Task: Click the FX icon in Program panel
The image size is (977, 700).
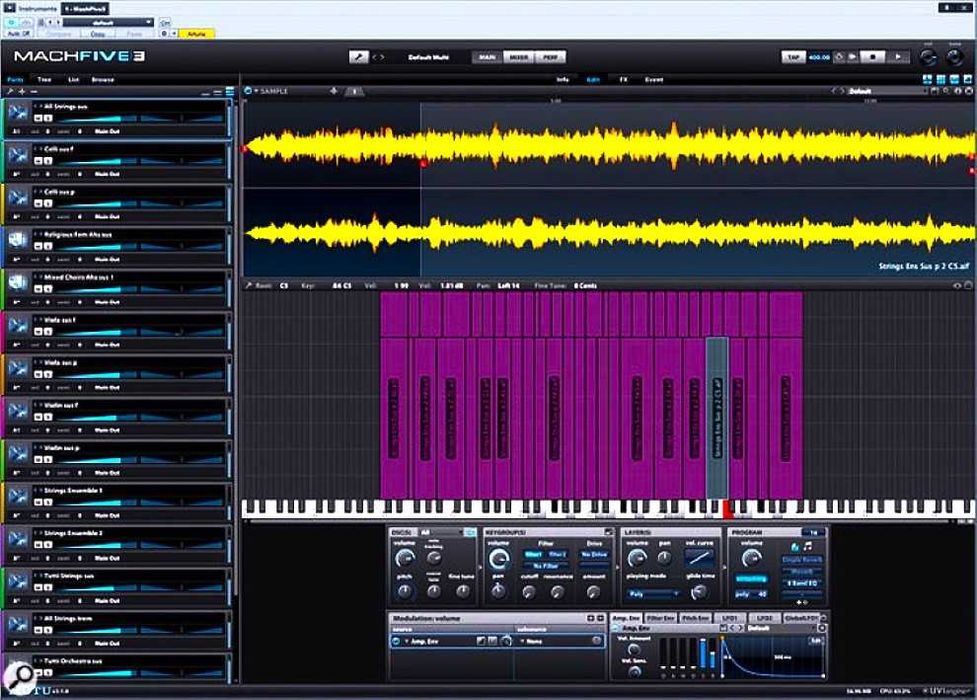Action: [x=795, y=547]
